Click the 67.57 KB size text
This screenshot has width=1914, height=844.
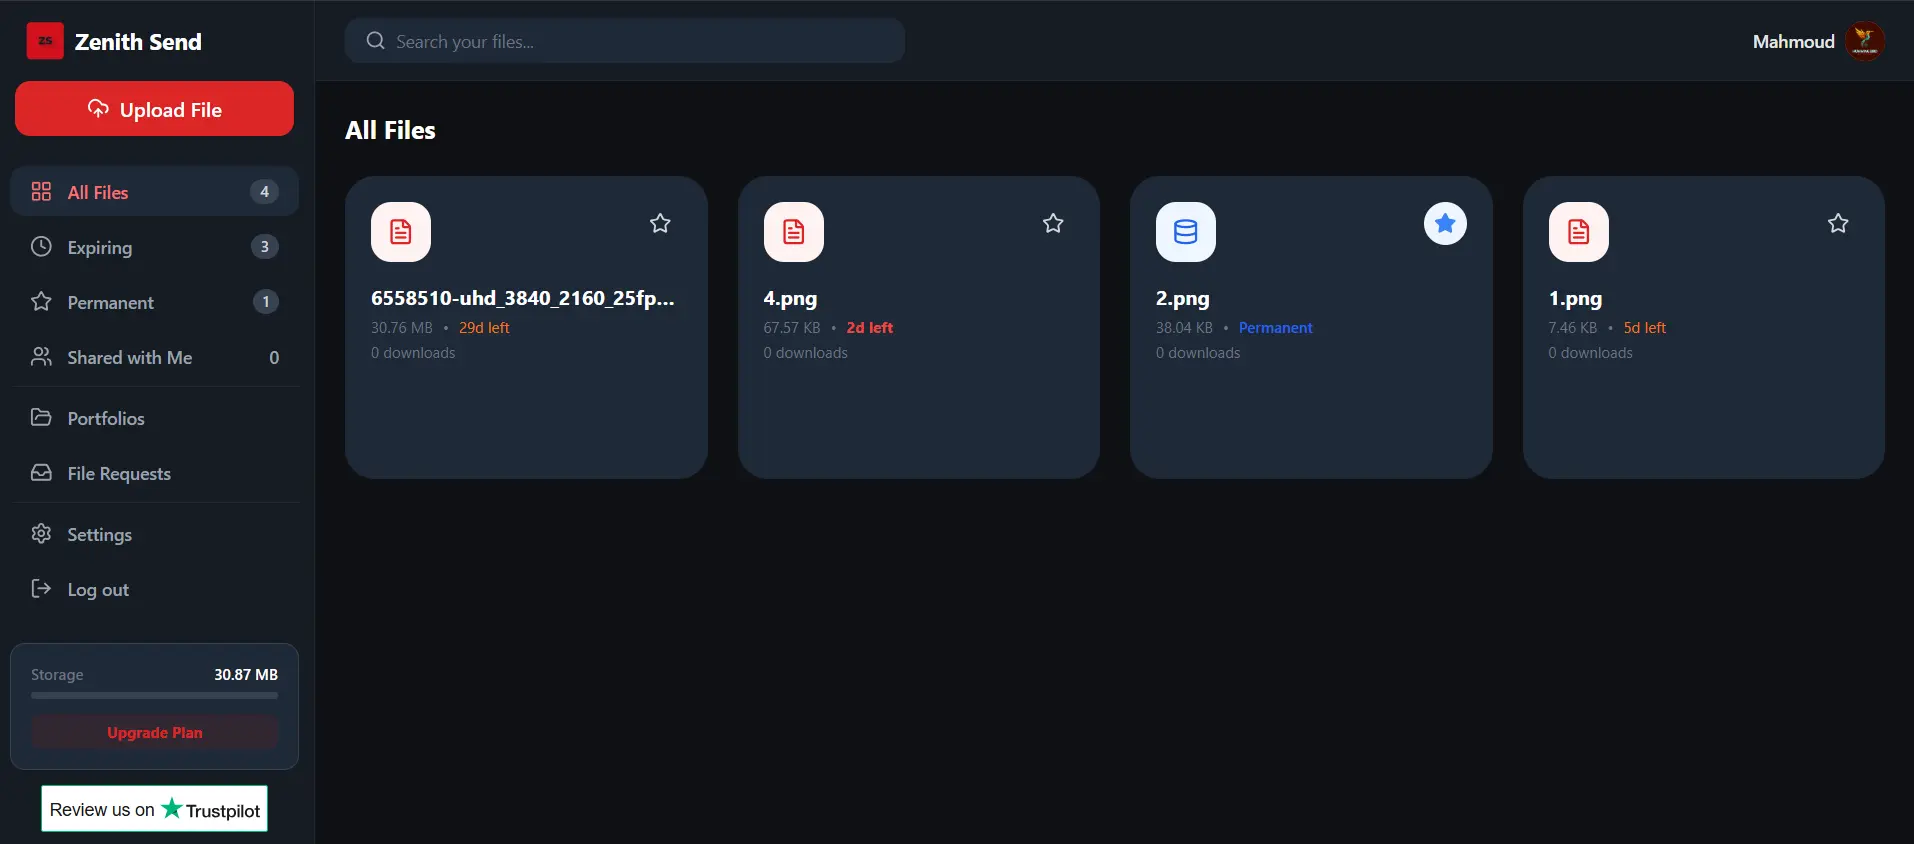792,327
